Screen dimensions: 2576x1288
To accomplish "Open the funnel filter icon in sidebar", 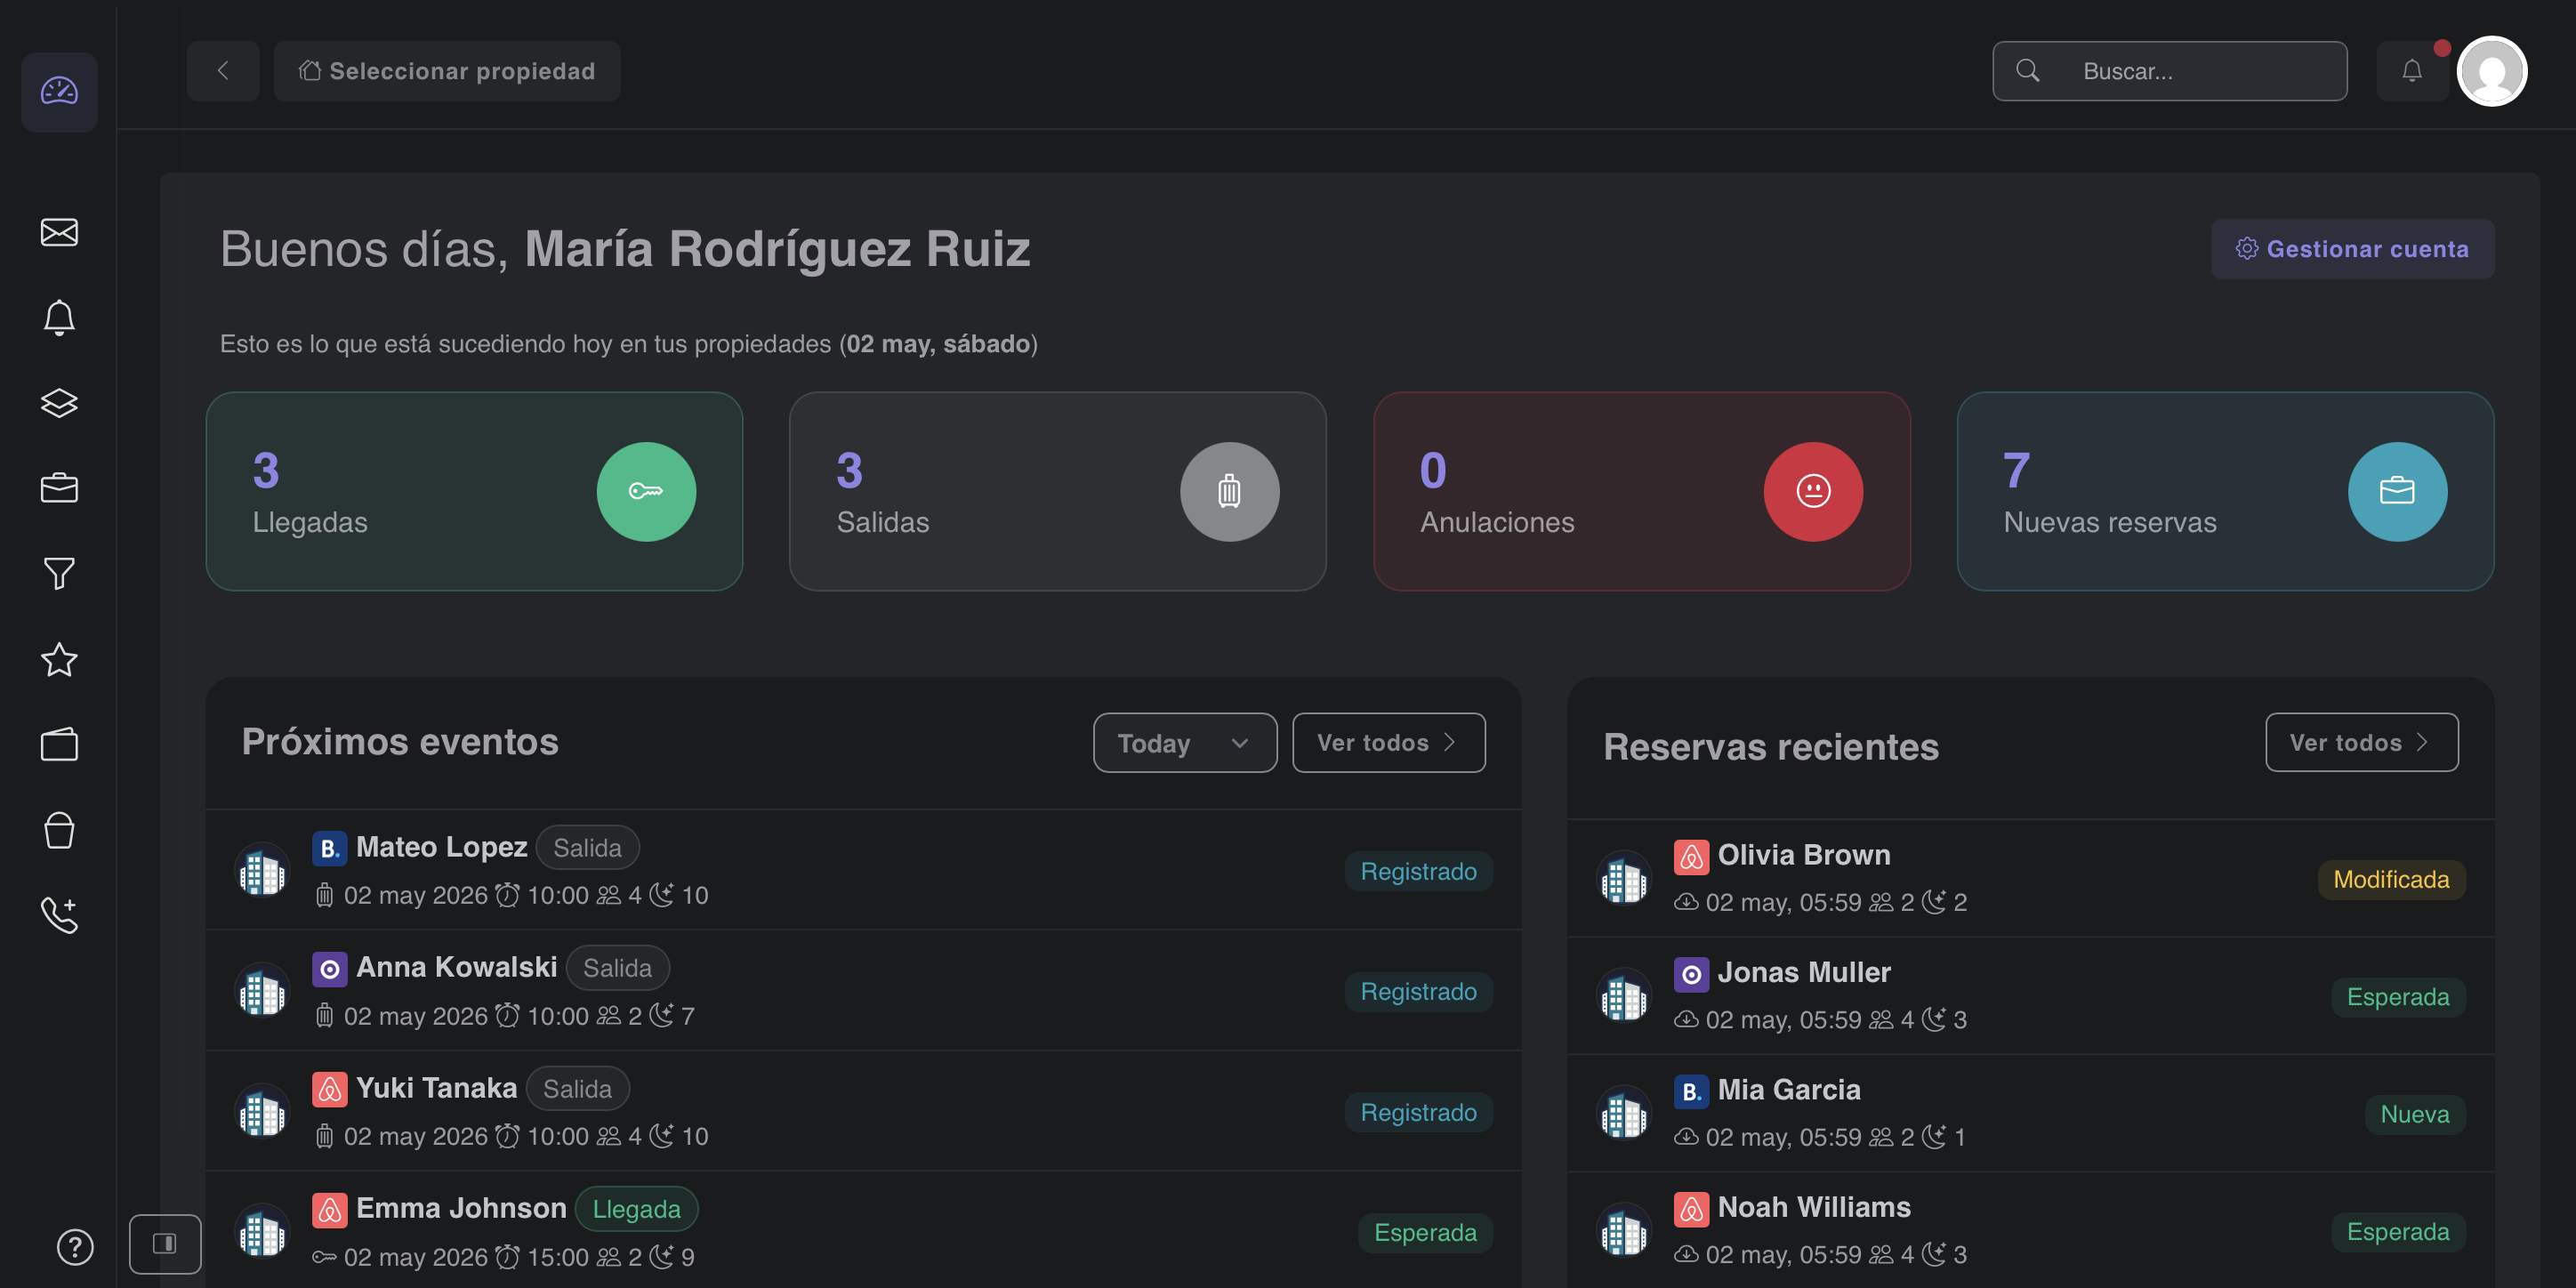I will click(59, 574).
